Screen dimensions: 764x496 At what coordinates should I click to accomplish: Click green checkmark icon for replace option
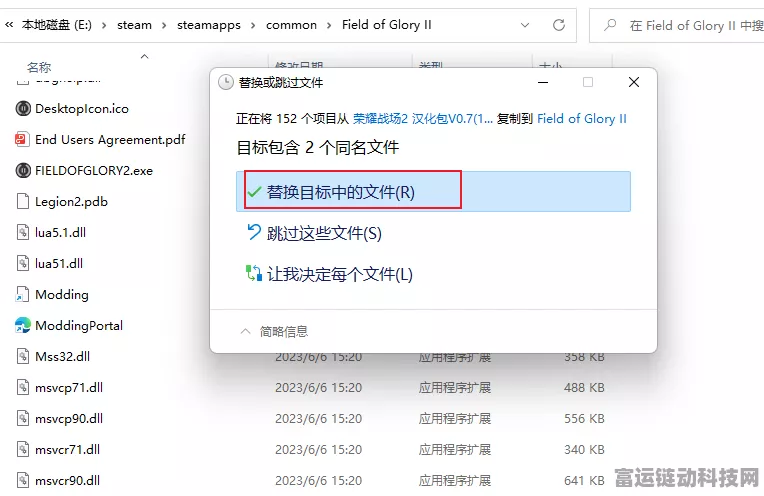point(254,191)
